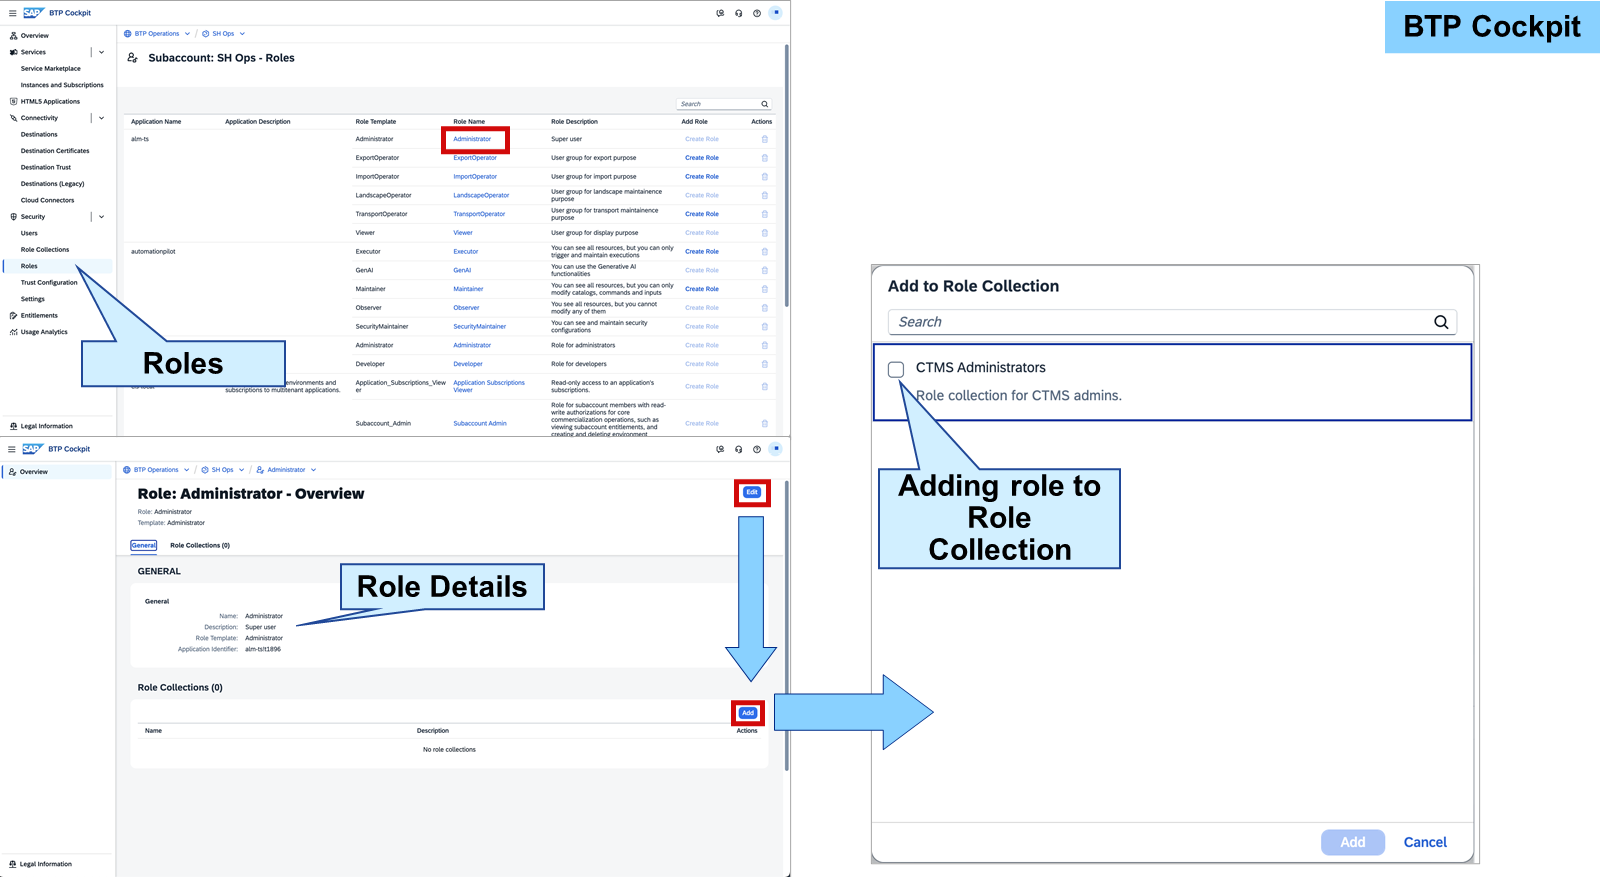Click the Entitlements icon in the sidebar
1600x877 pixels.
pos(13,316)
